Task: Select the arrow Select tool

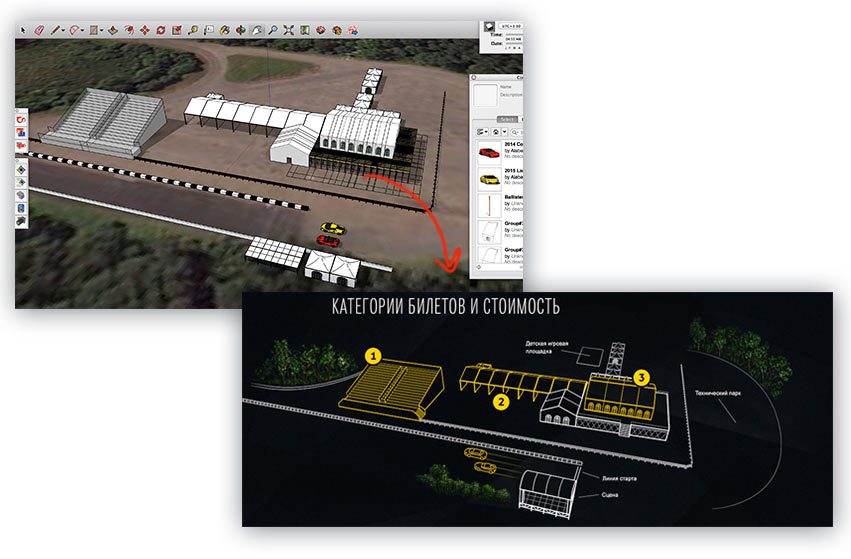Action: [x=24, y=30]
